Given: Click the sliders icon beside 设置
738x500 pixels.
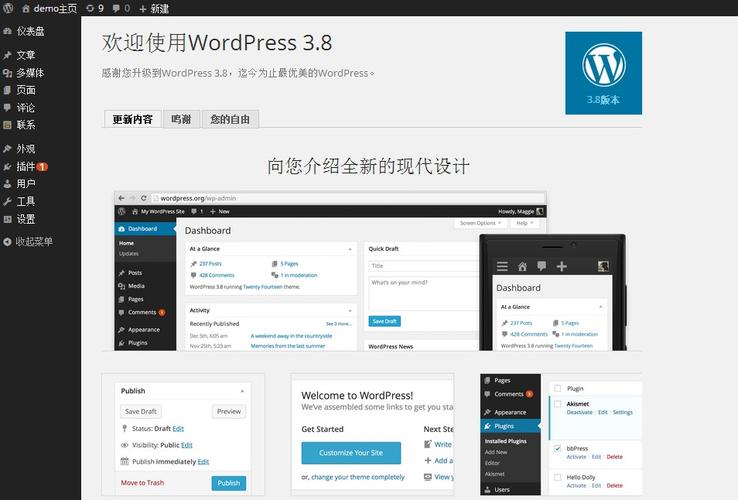Looking at the screenshot, I should (7, 219).
